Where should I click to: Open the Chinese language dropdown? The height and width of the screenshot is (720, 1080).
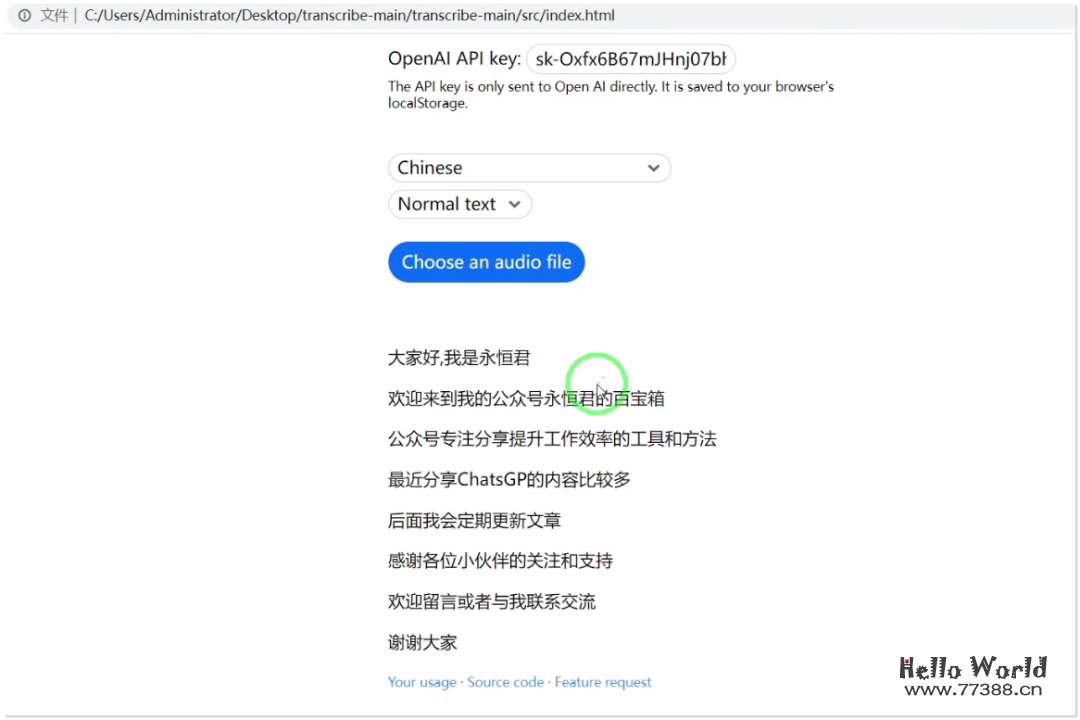pos(529,168)
